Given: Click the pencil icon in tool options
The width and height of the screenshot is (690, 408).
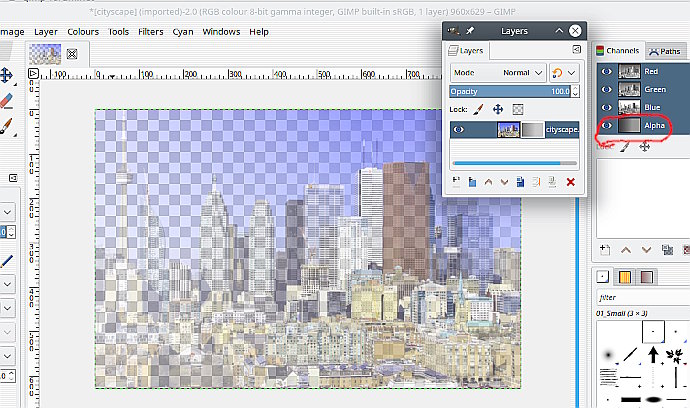Looking at the screenshot, I should [x=7, y=261].
